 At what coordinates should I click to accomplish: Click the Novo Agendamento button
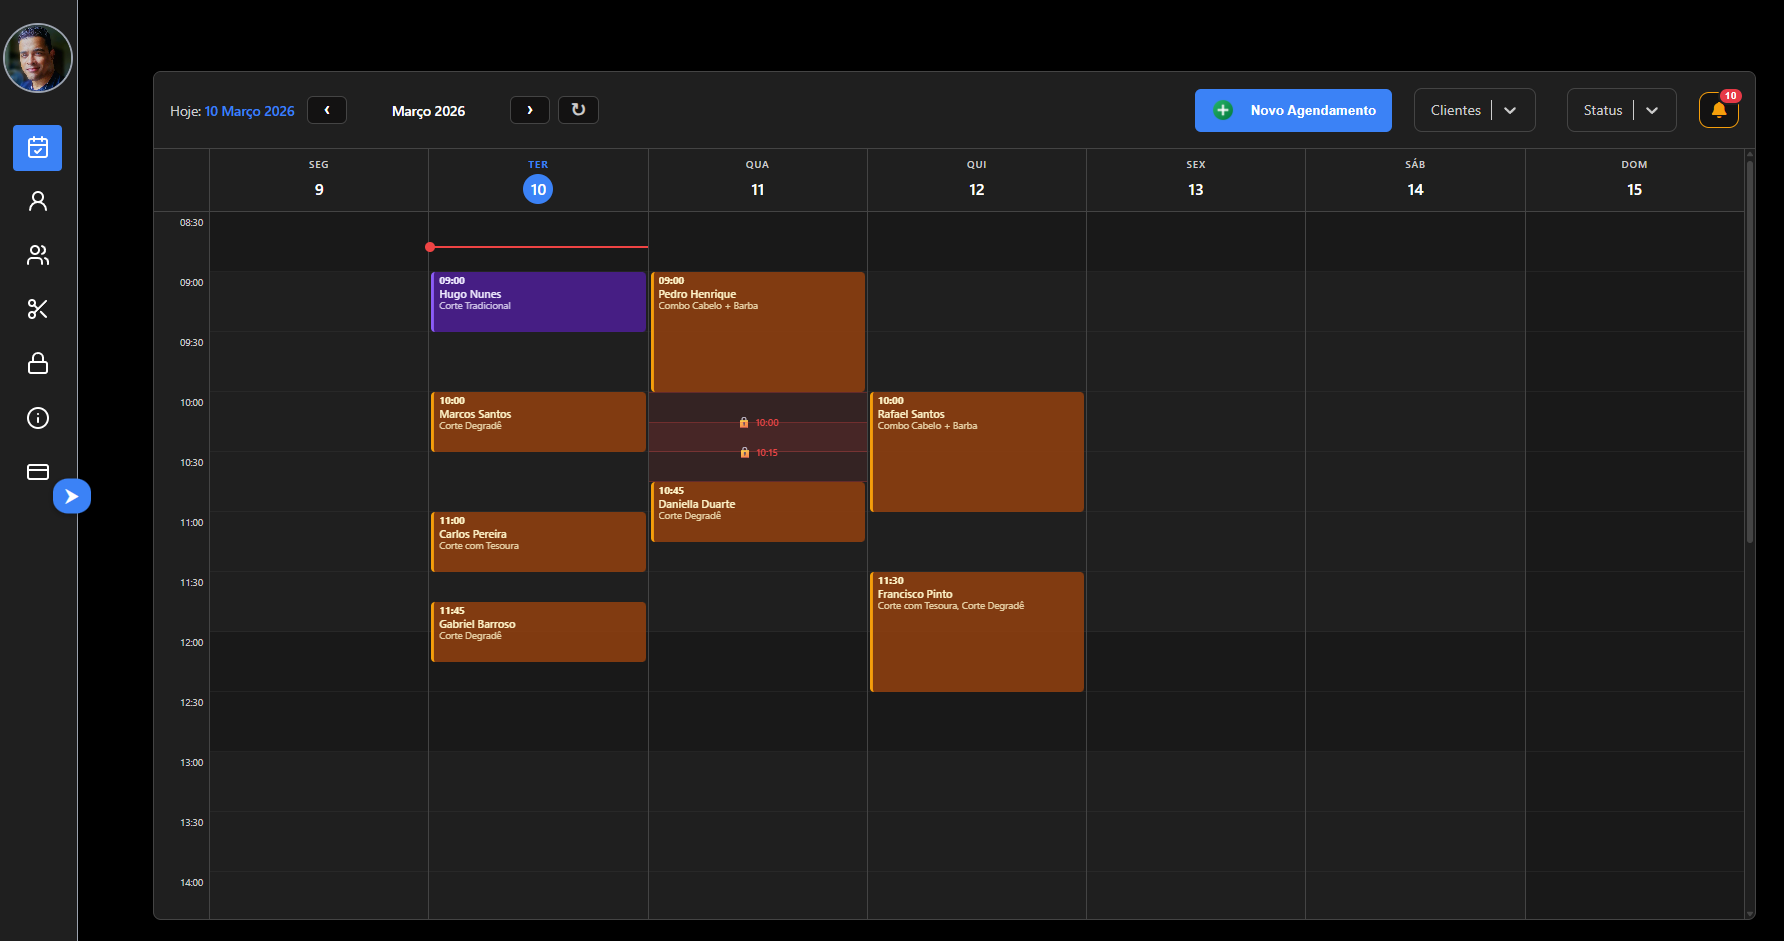[x=1293, y=110]
